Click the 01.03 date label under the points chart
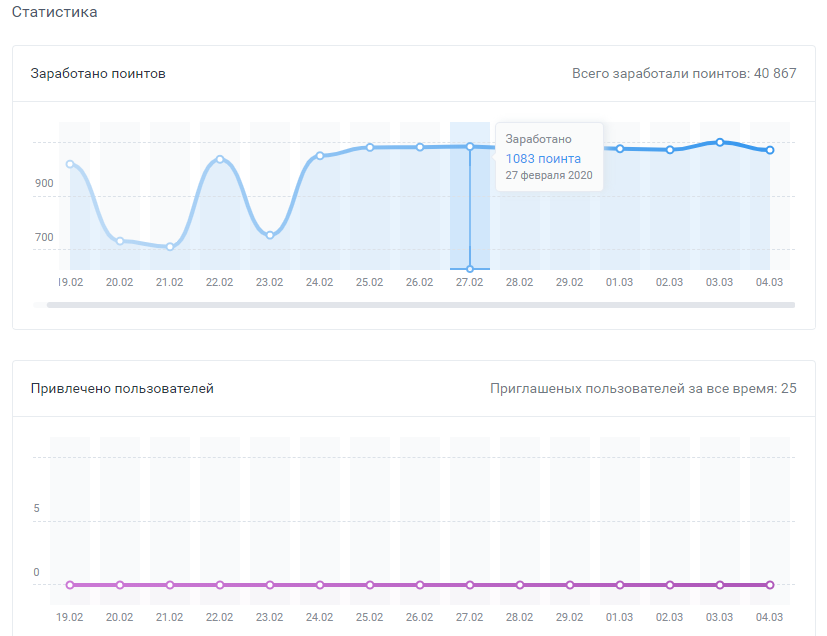This screenshot has height=636, width=827. point(619,282)
